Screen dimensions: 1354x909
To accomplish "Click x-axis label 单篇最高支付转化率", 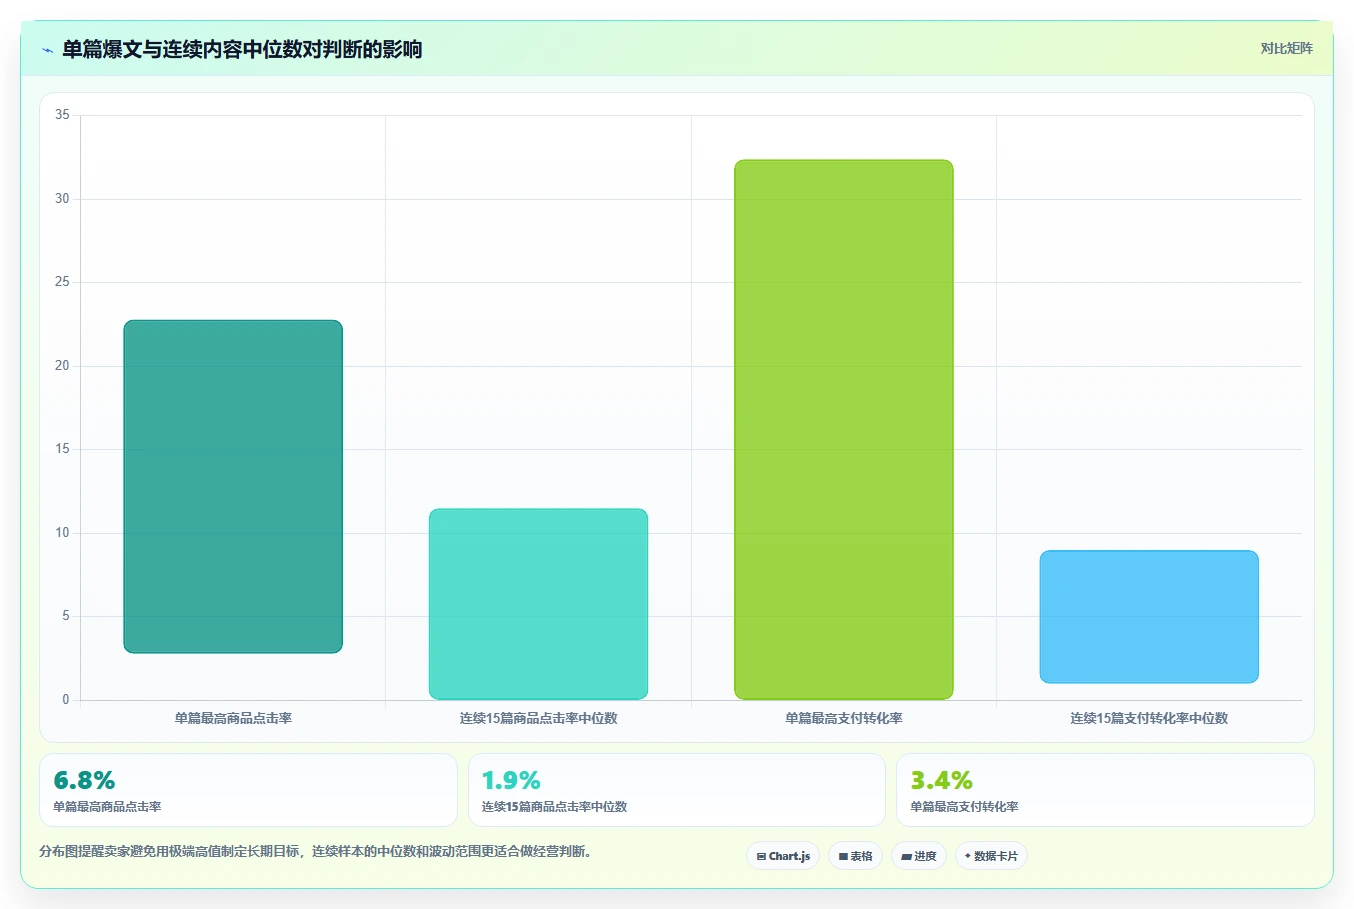I will (844, 718).
